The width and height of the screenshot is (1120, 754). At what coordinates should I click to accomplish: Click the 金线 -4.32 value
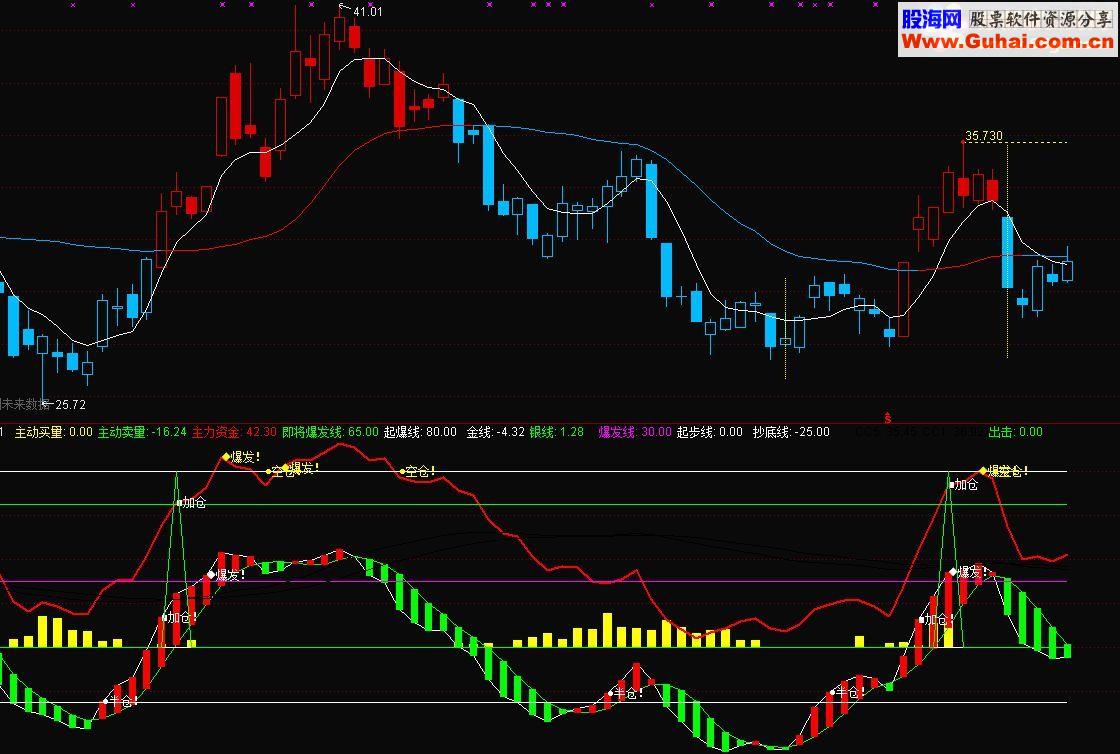(x=496, y=432)
